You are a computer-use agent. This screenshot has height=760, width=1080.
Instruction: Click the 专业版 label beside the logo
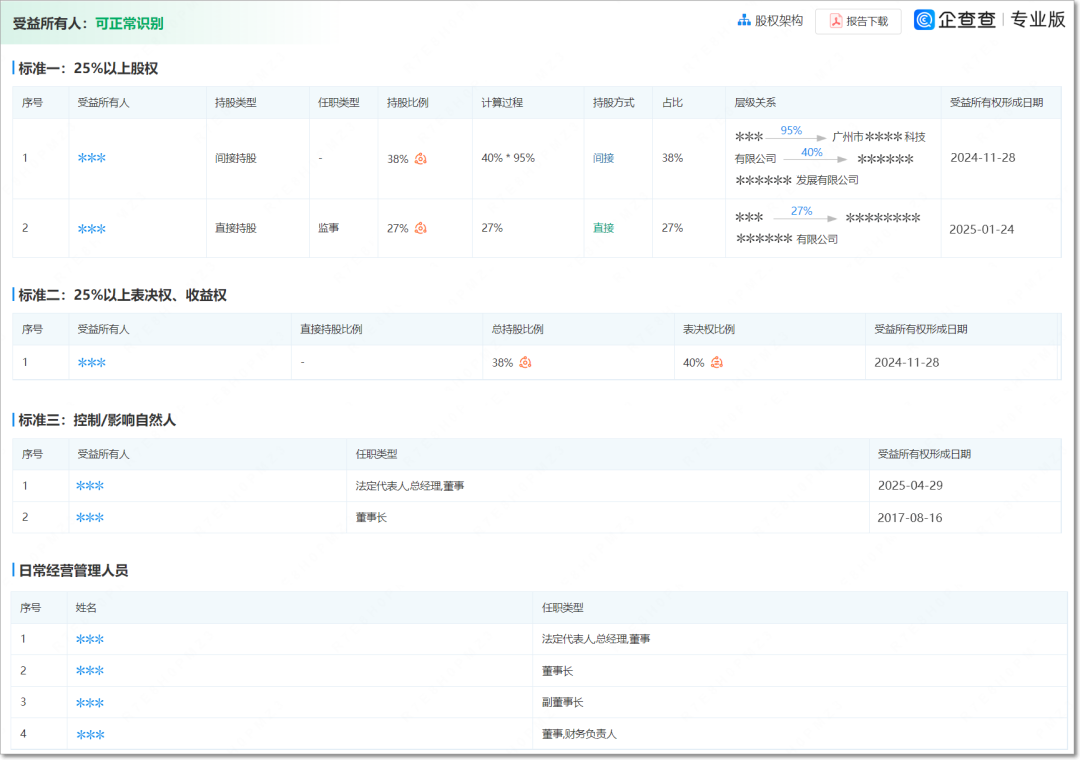point(1038,20)
